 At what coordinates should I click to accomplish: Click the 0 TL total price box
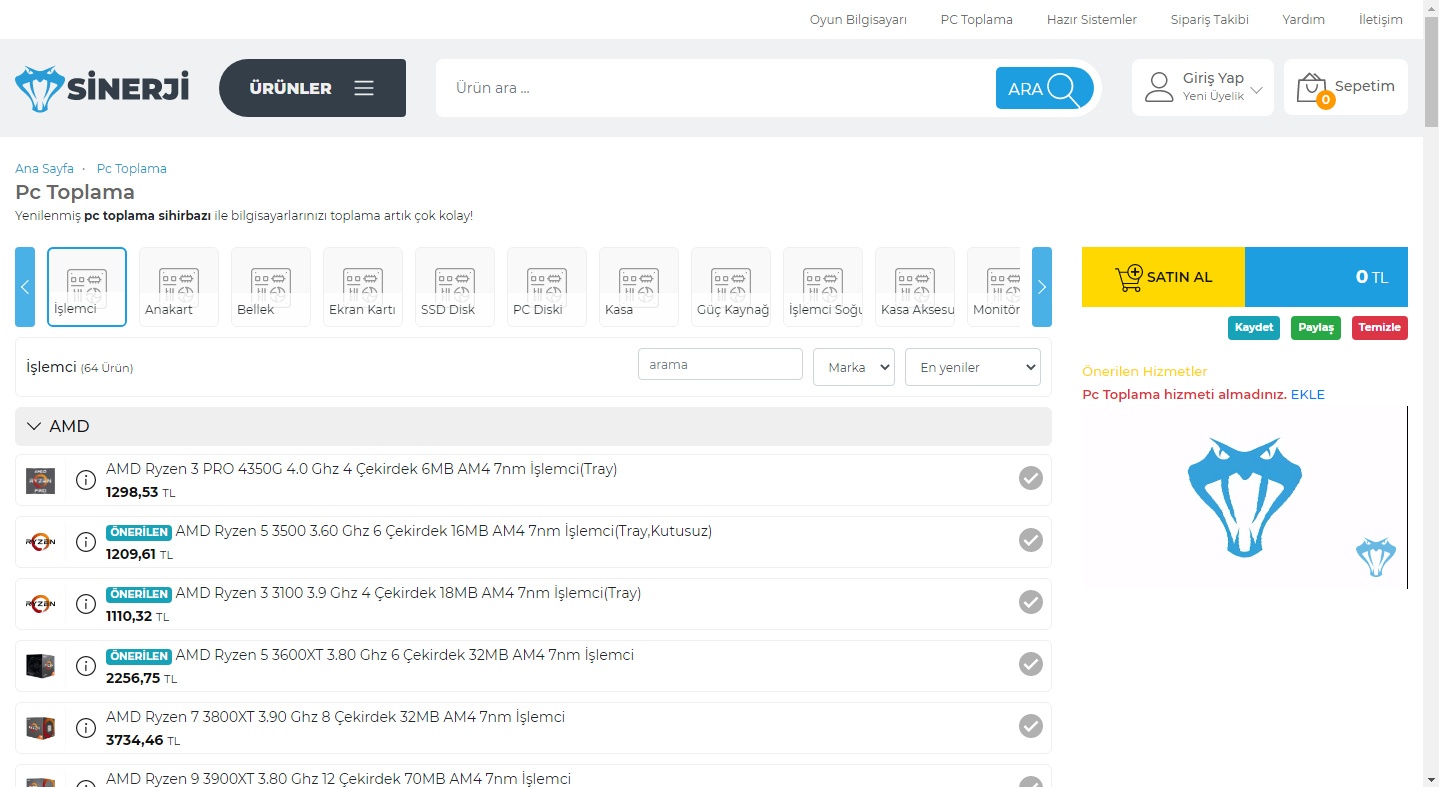1326,277
